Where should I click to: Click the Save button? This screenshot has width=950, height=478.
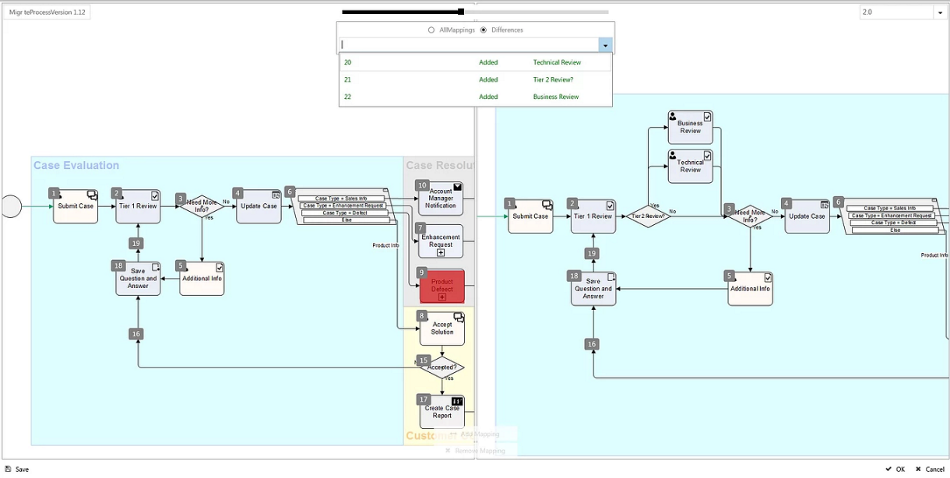point(16,470)
